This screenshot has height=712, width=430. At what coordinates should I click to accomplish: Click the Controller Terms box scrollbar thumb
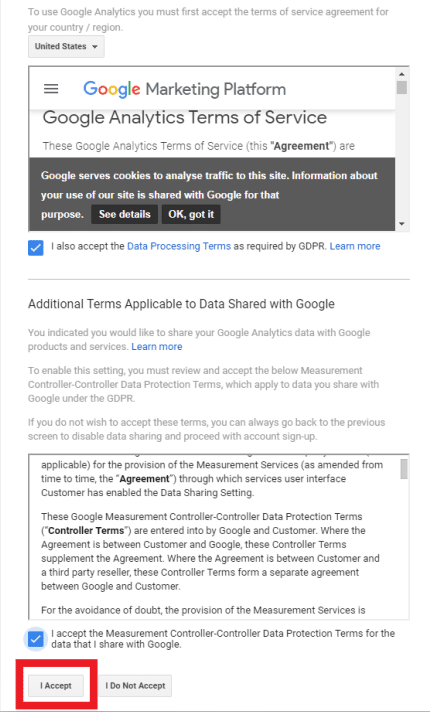(x=404, y=469)
